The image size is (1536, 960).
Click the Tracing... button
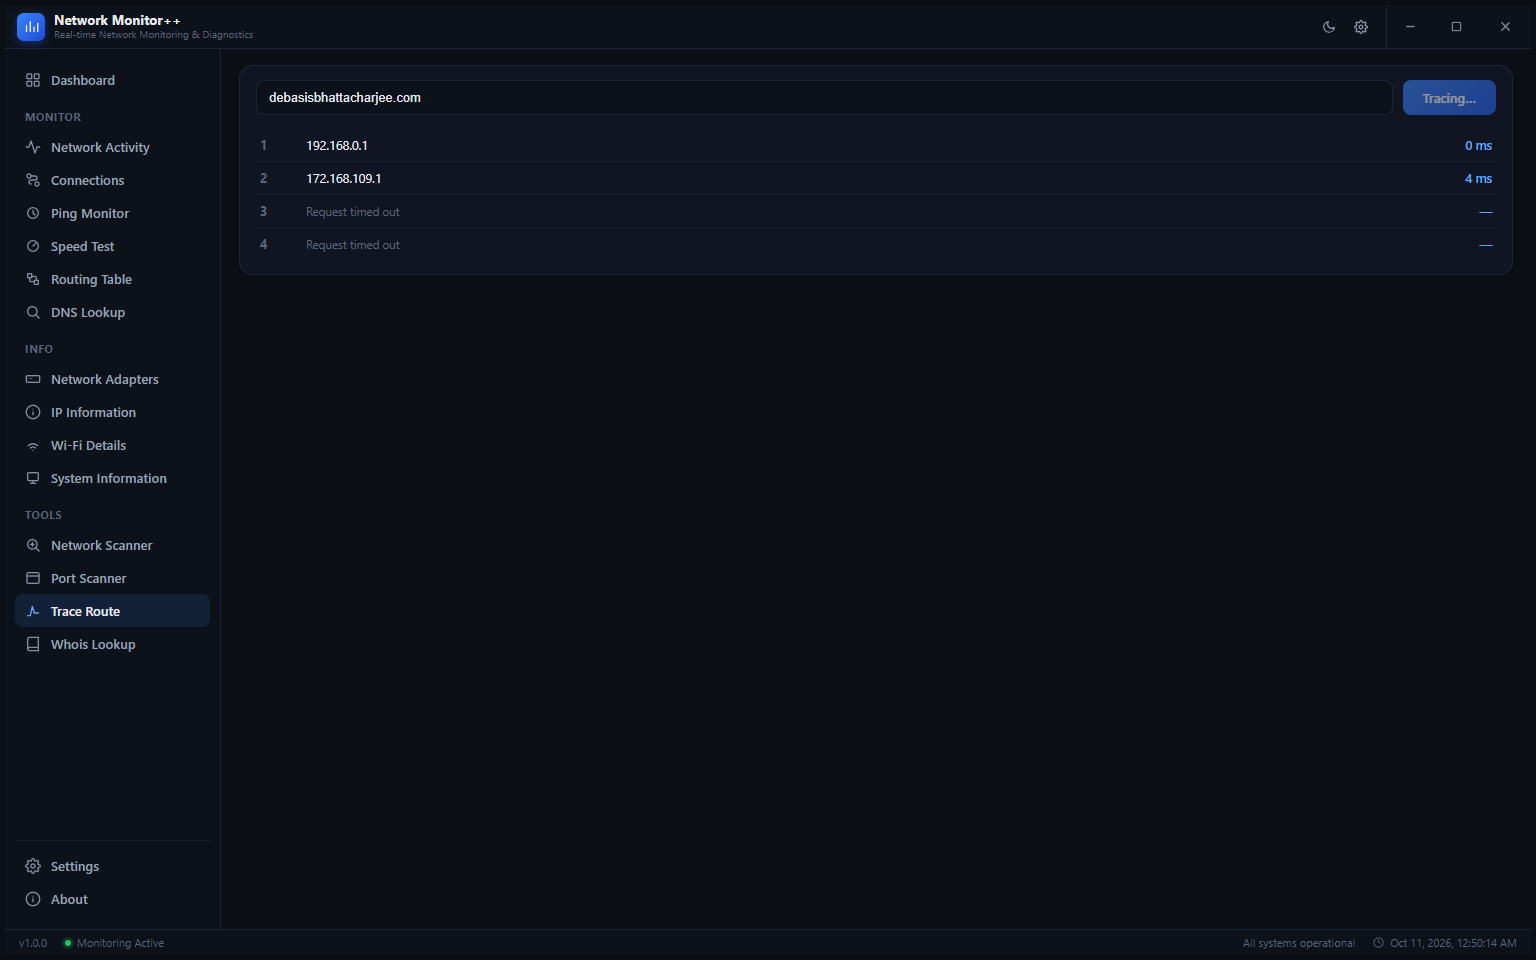tap(1449, 98)
